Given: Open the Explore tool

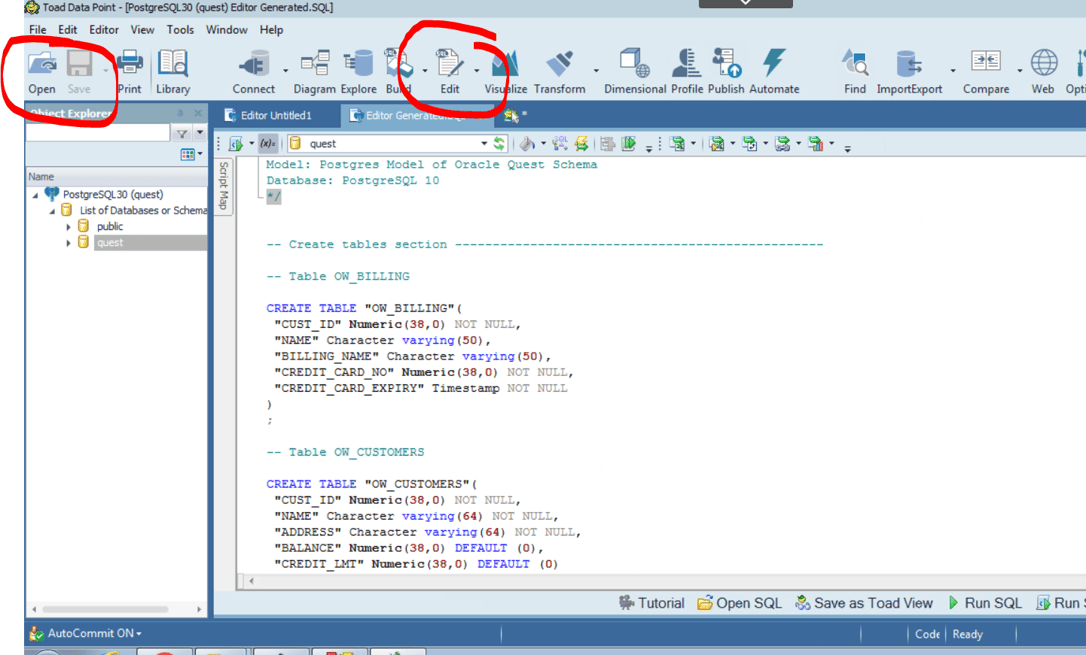Looking at the screenshot, I should coord(359,72).
